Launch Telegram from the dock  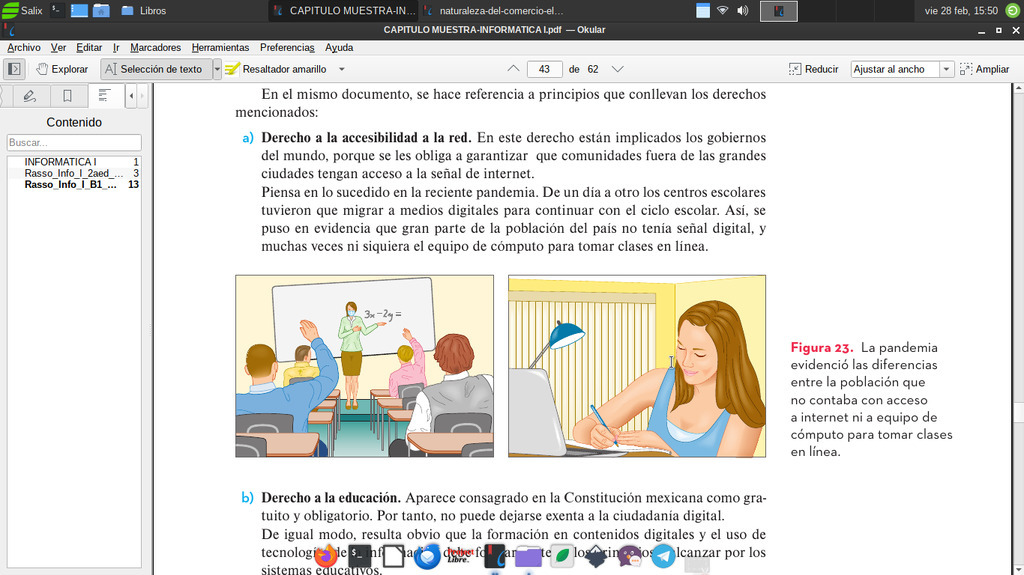(x=664, y=556)
